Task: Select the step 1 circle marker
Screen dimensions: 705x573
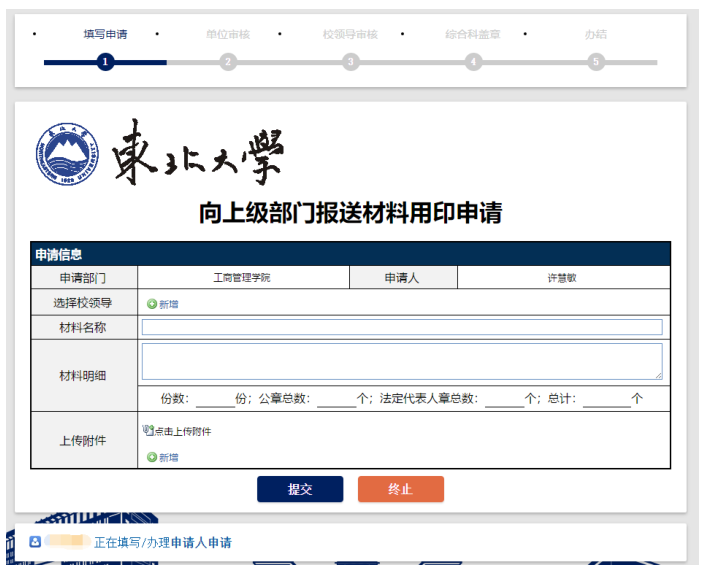Action: [x=105, y=62]
